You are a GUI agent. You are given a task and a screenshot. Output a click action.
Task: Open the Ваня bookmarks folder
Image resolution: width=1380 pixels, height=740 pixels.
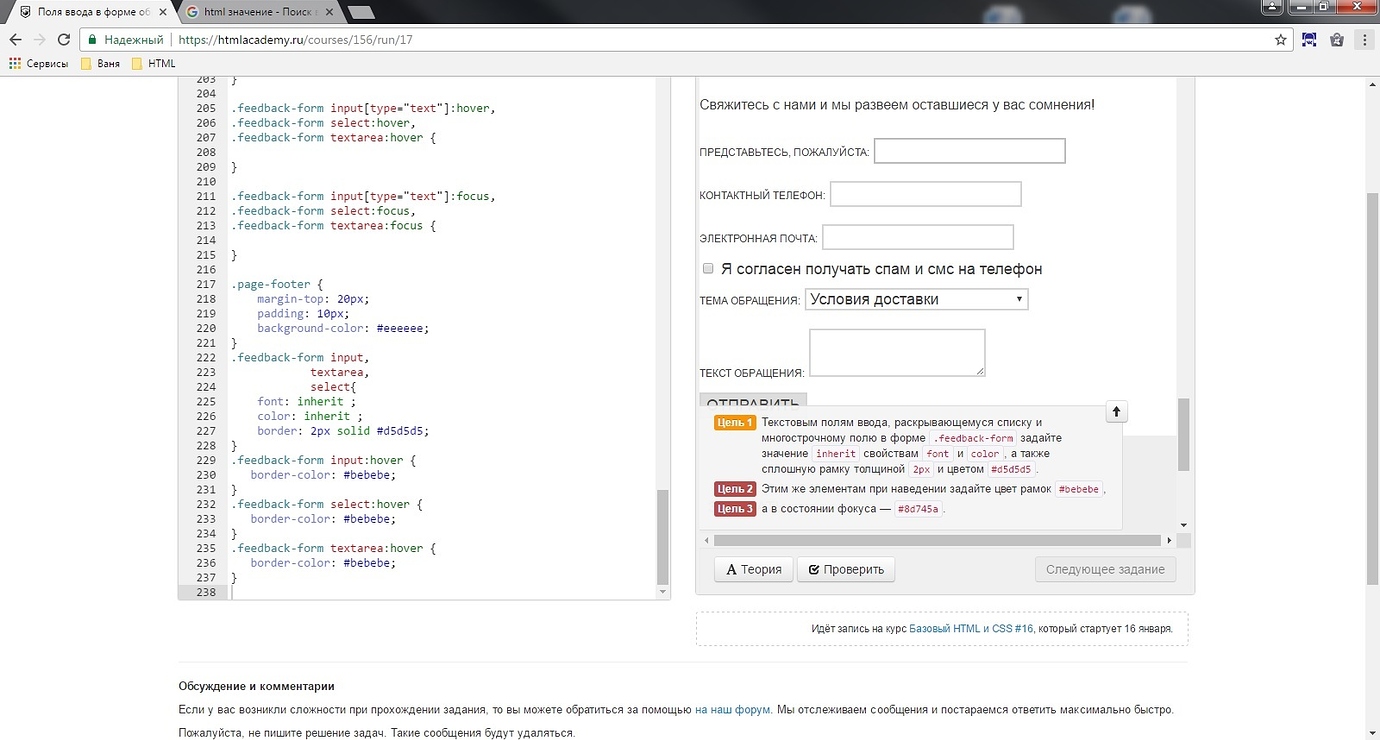pyautogui.click(x=100, y=63)
